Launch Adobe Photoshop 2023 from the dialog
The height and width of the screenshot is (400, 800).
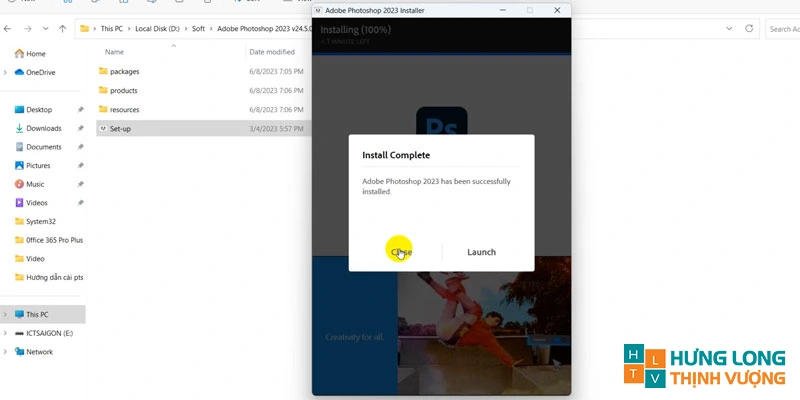[481, 252]
